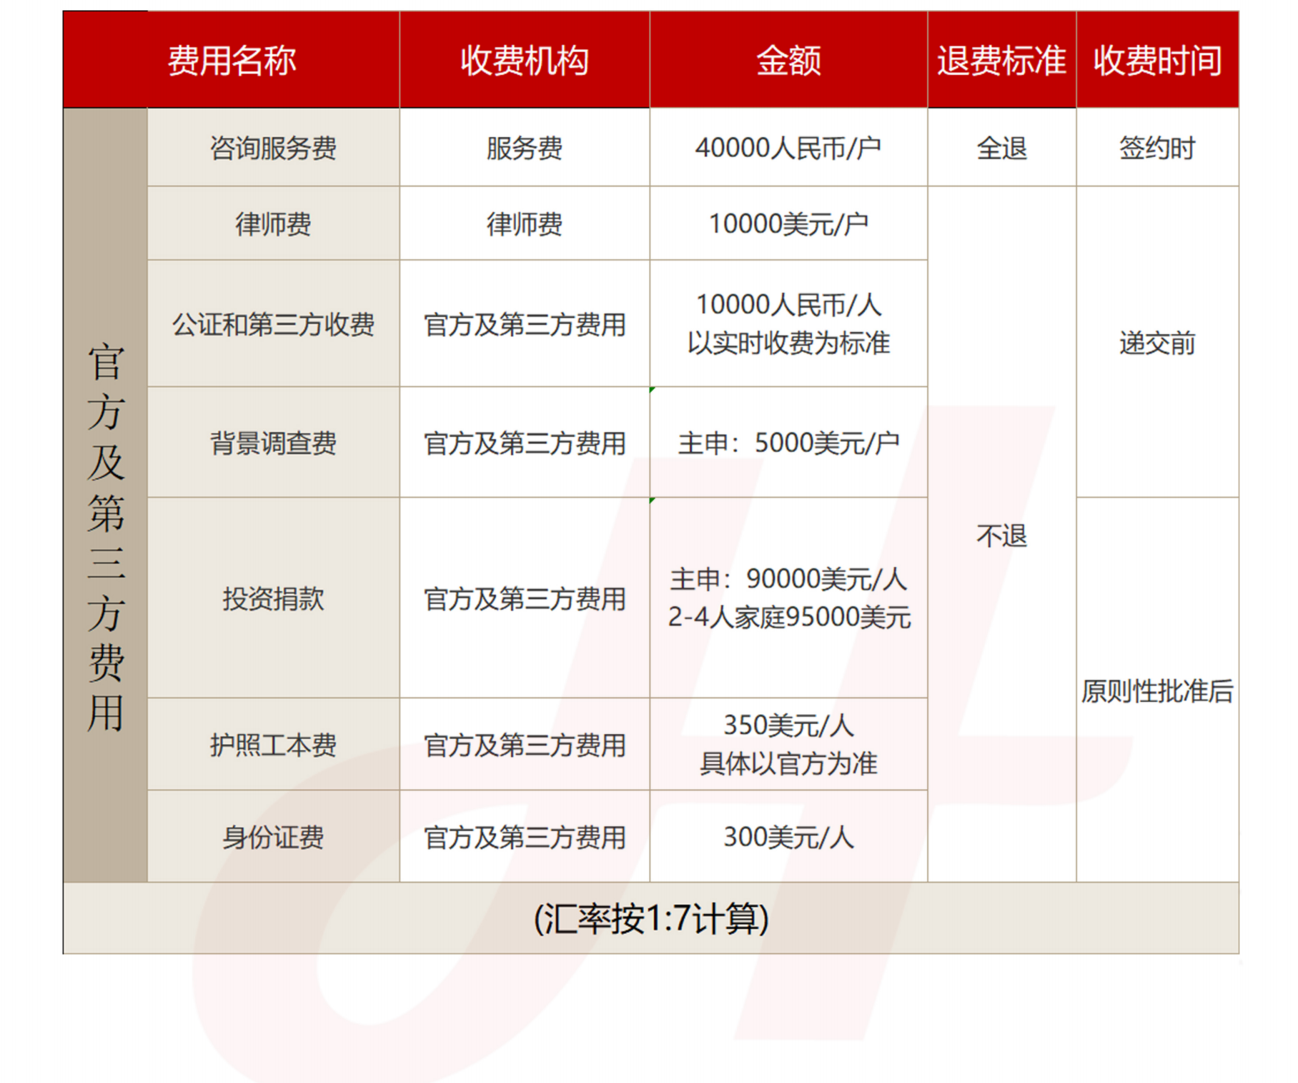1298x1083 pixels.
Task: Select the 全退 refund cell
Action: click(x=1002, y=148)
